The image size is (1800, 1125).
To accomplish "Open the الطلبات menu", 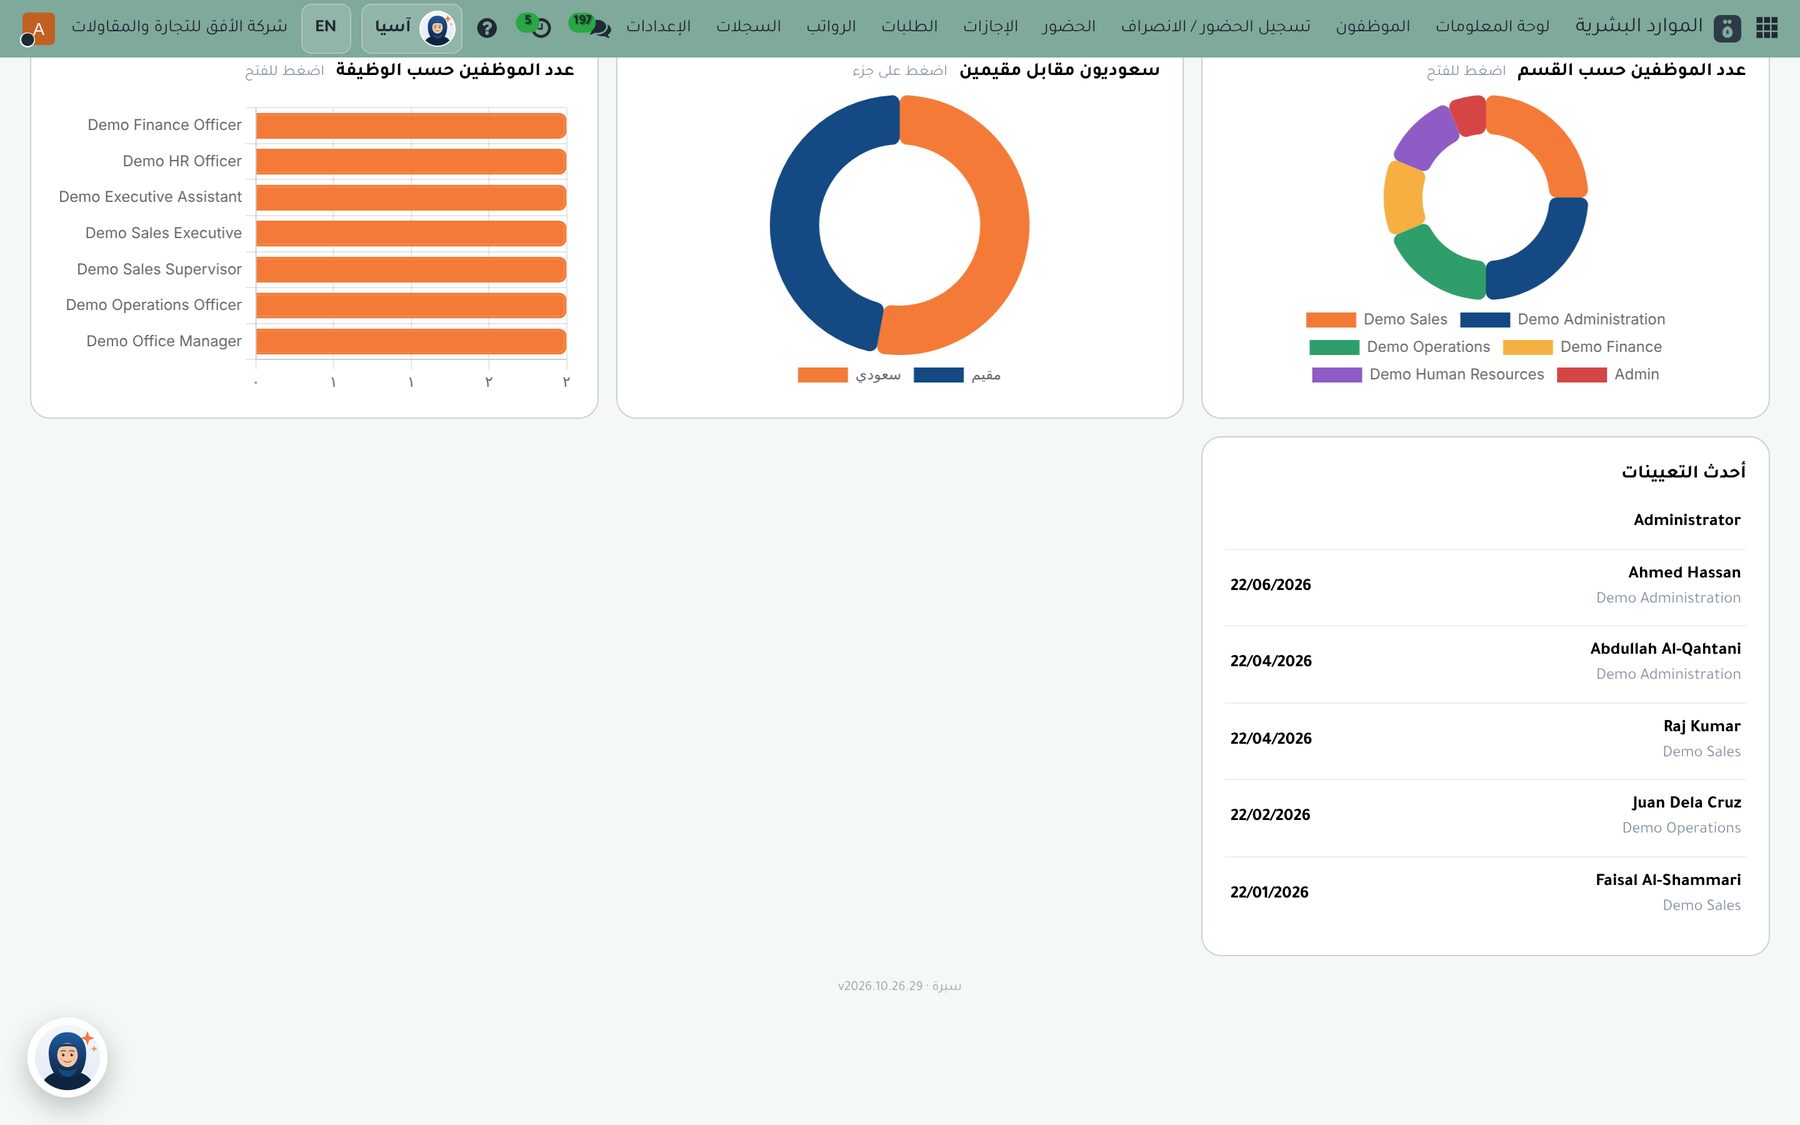I will [x=909, y=26].
